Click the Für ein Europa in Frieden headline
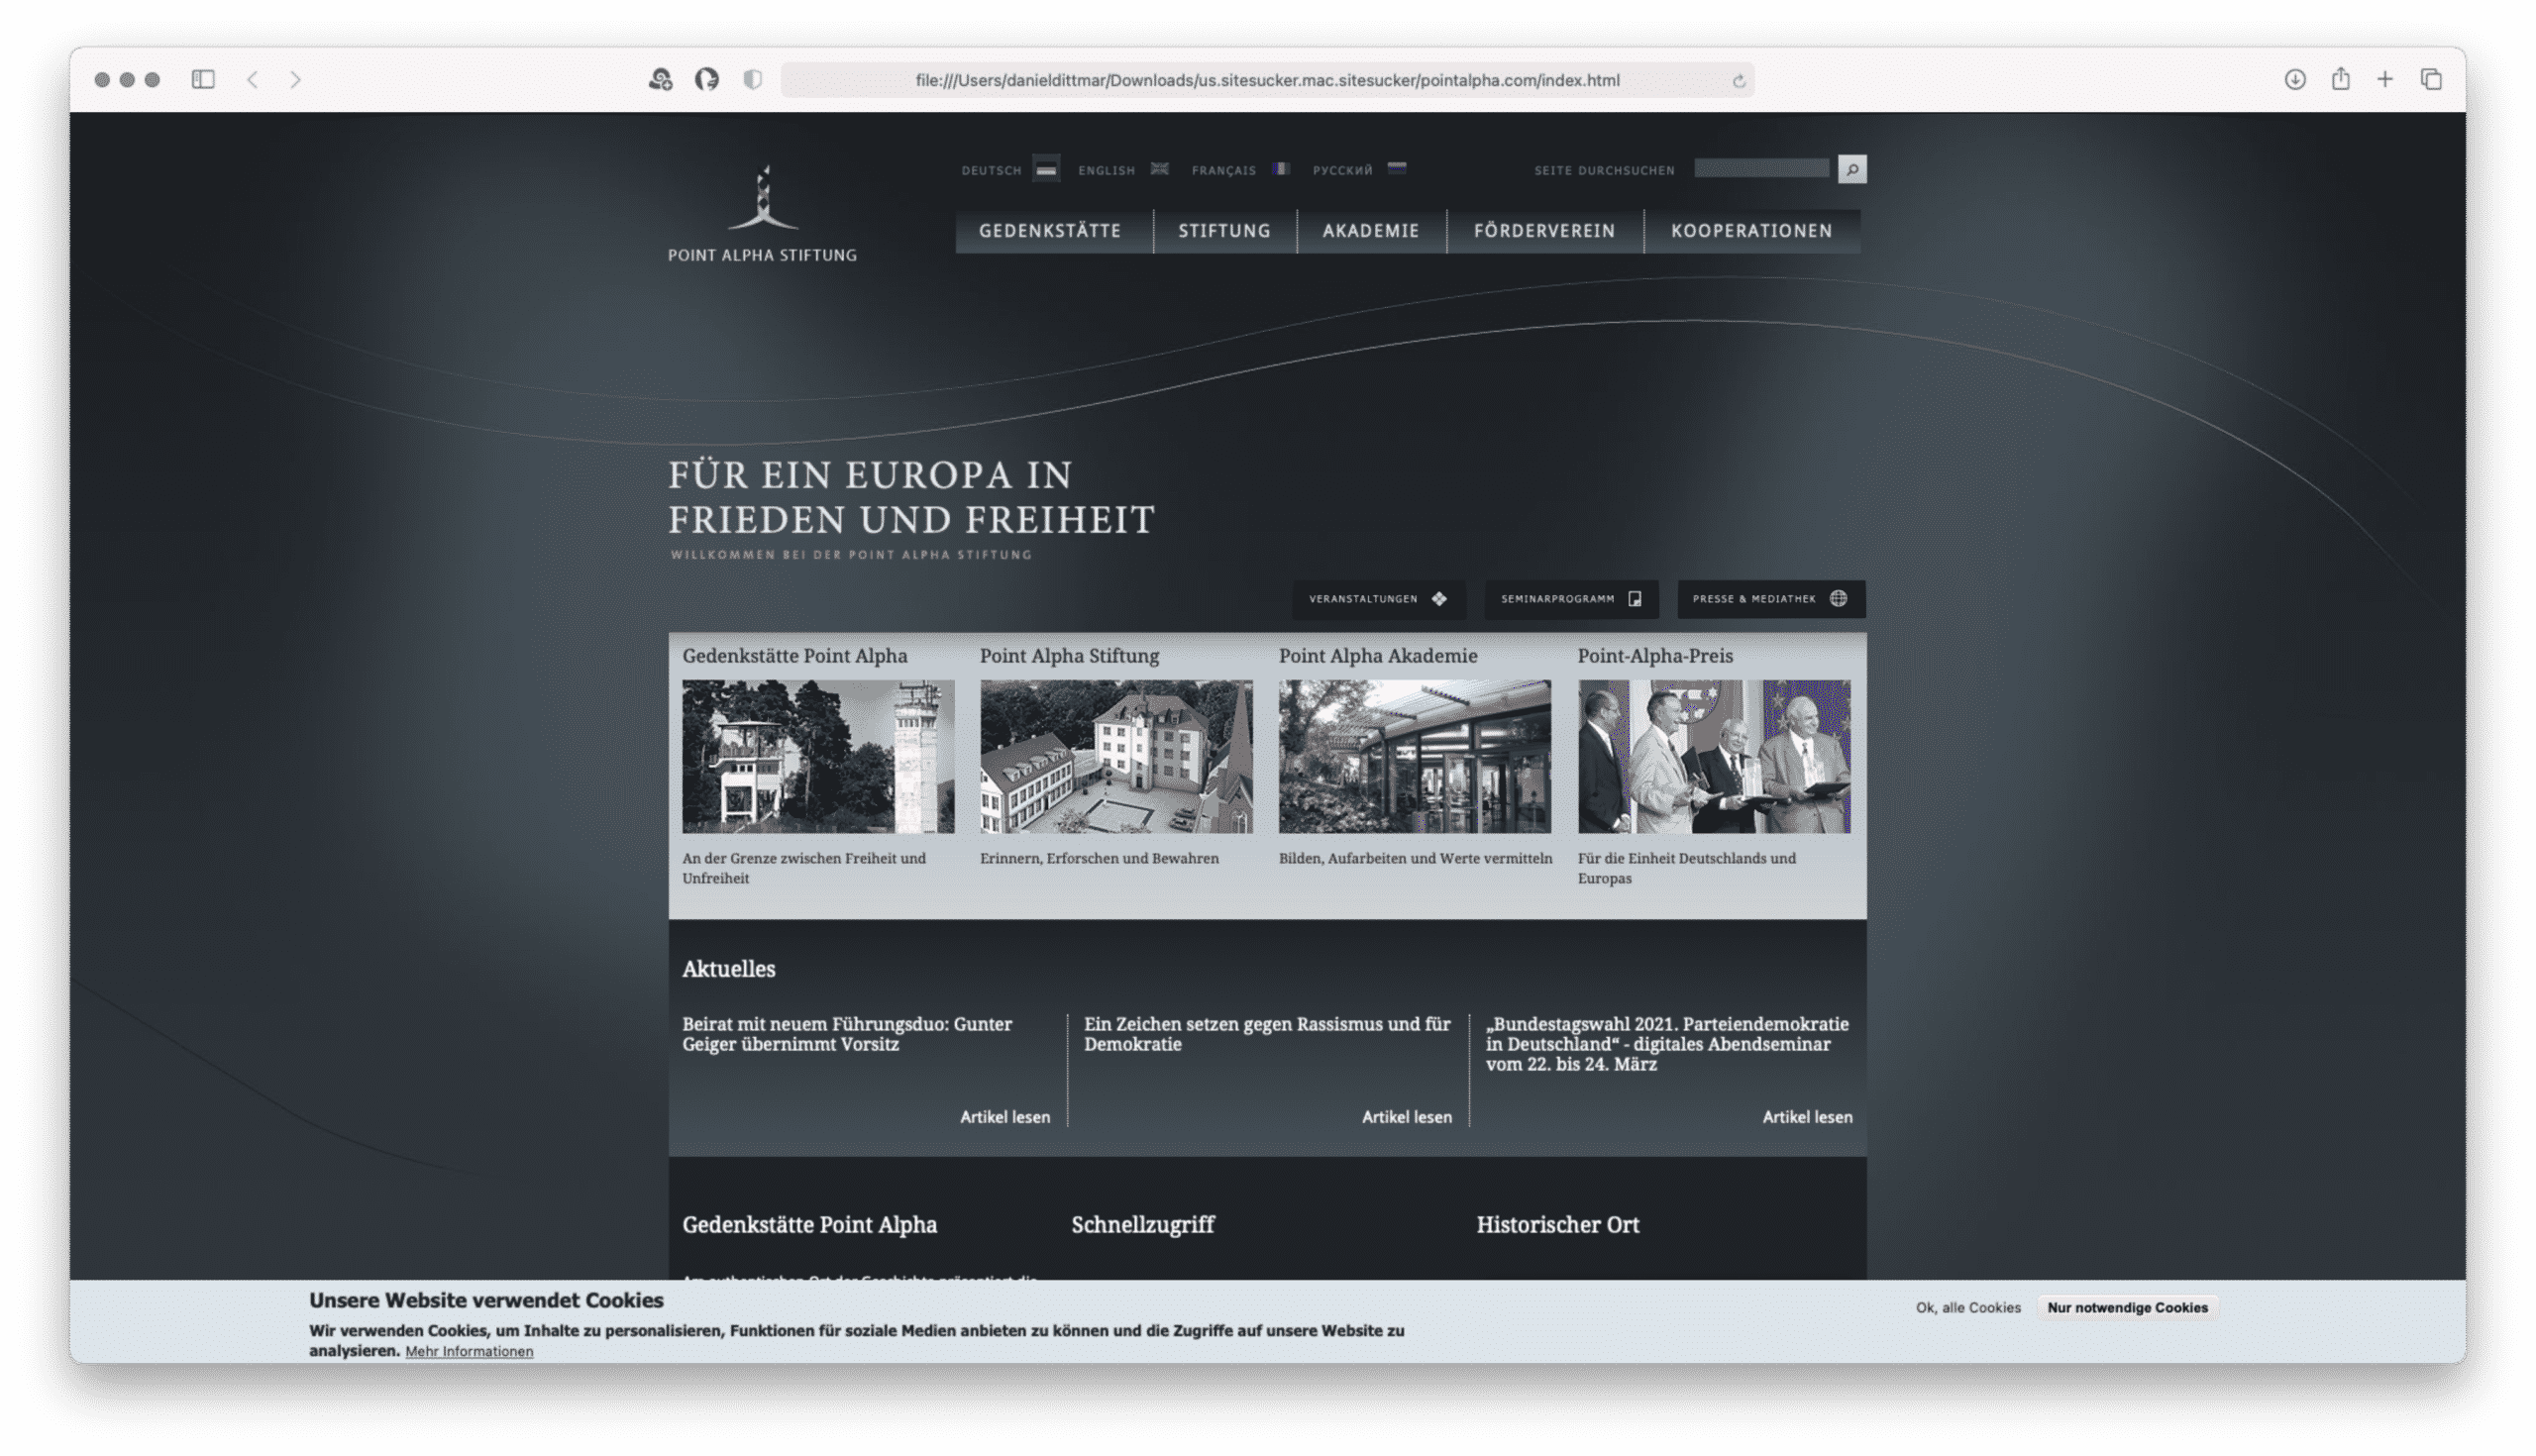 911,497
